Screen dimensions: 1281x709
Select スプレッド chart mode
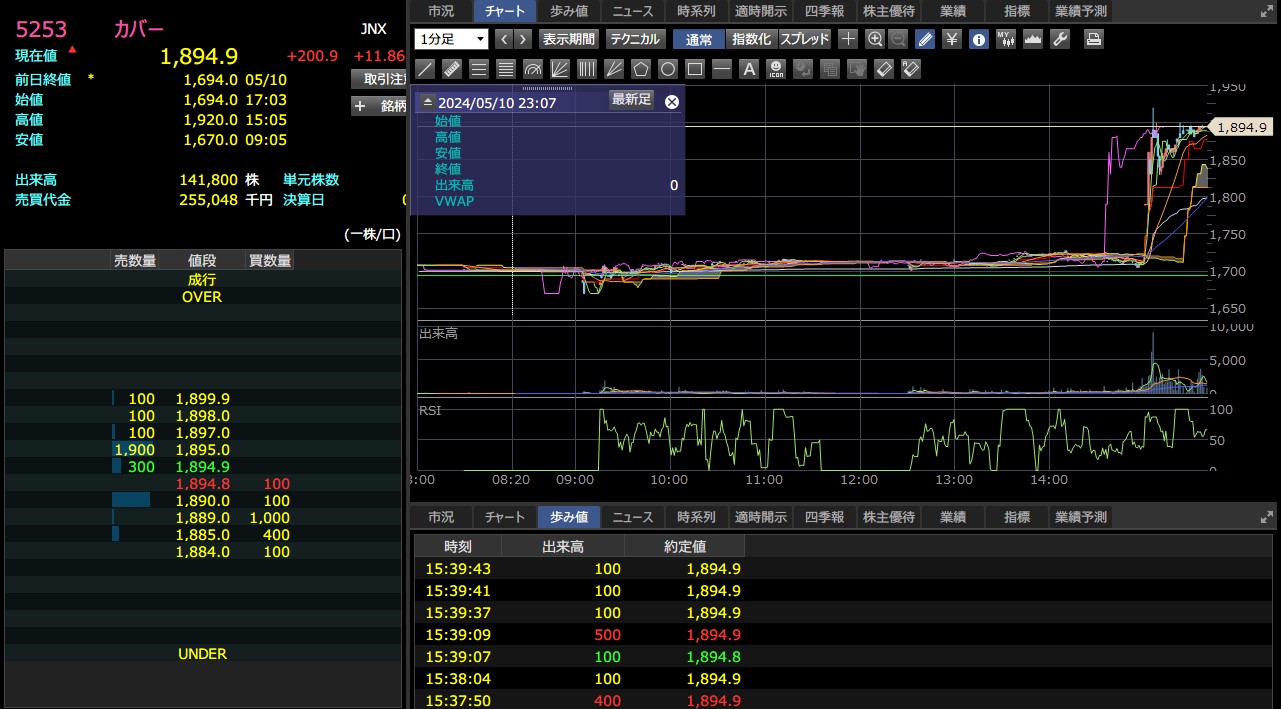(804, 39)
